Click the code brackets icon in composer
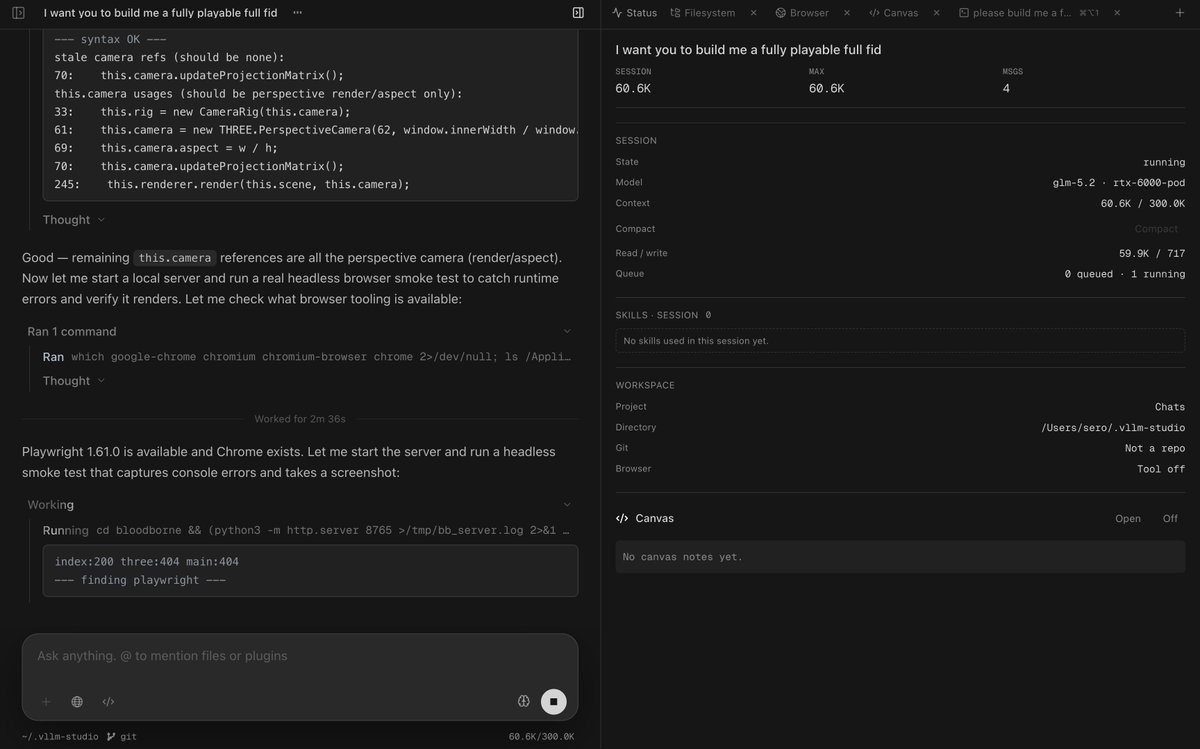The width and height of the screenshot is (1200, 749). (x=109, y=702)
